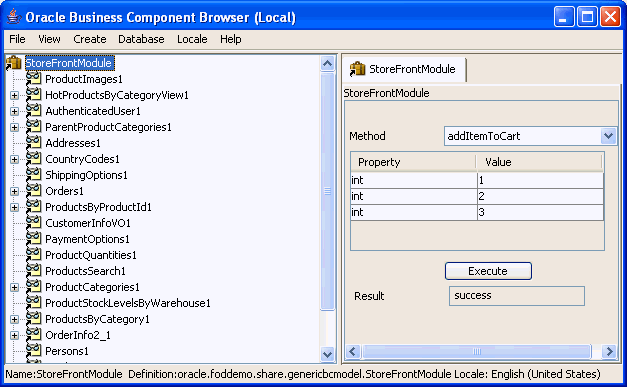Screen dimensions: 627x387
Task: Open the View menu
Action: pos(49,39)
